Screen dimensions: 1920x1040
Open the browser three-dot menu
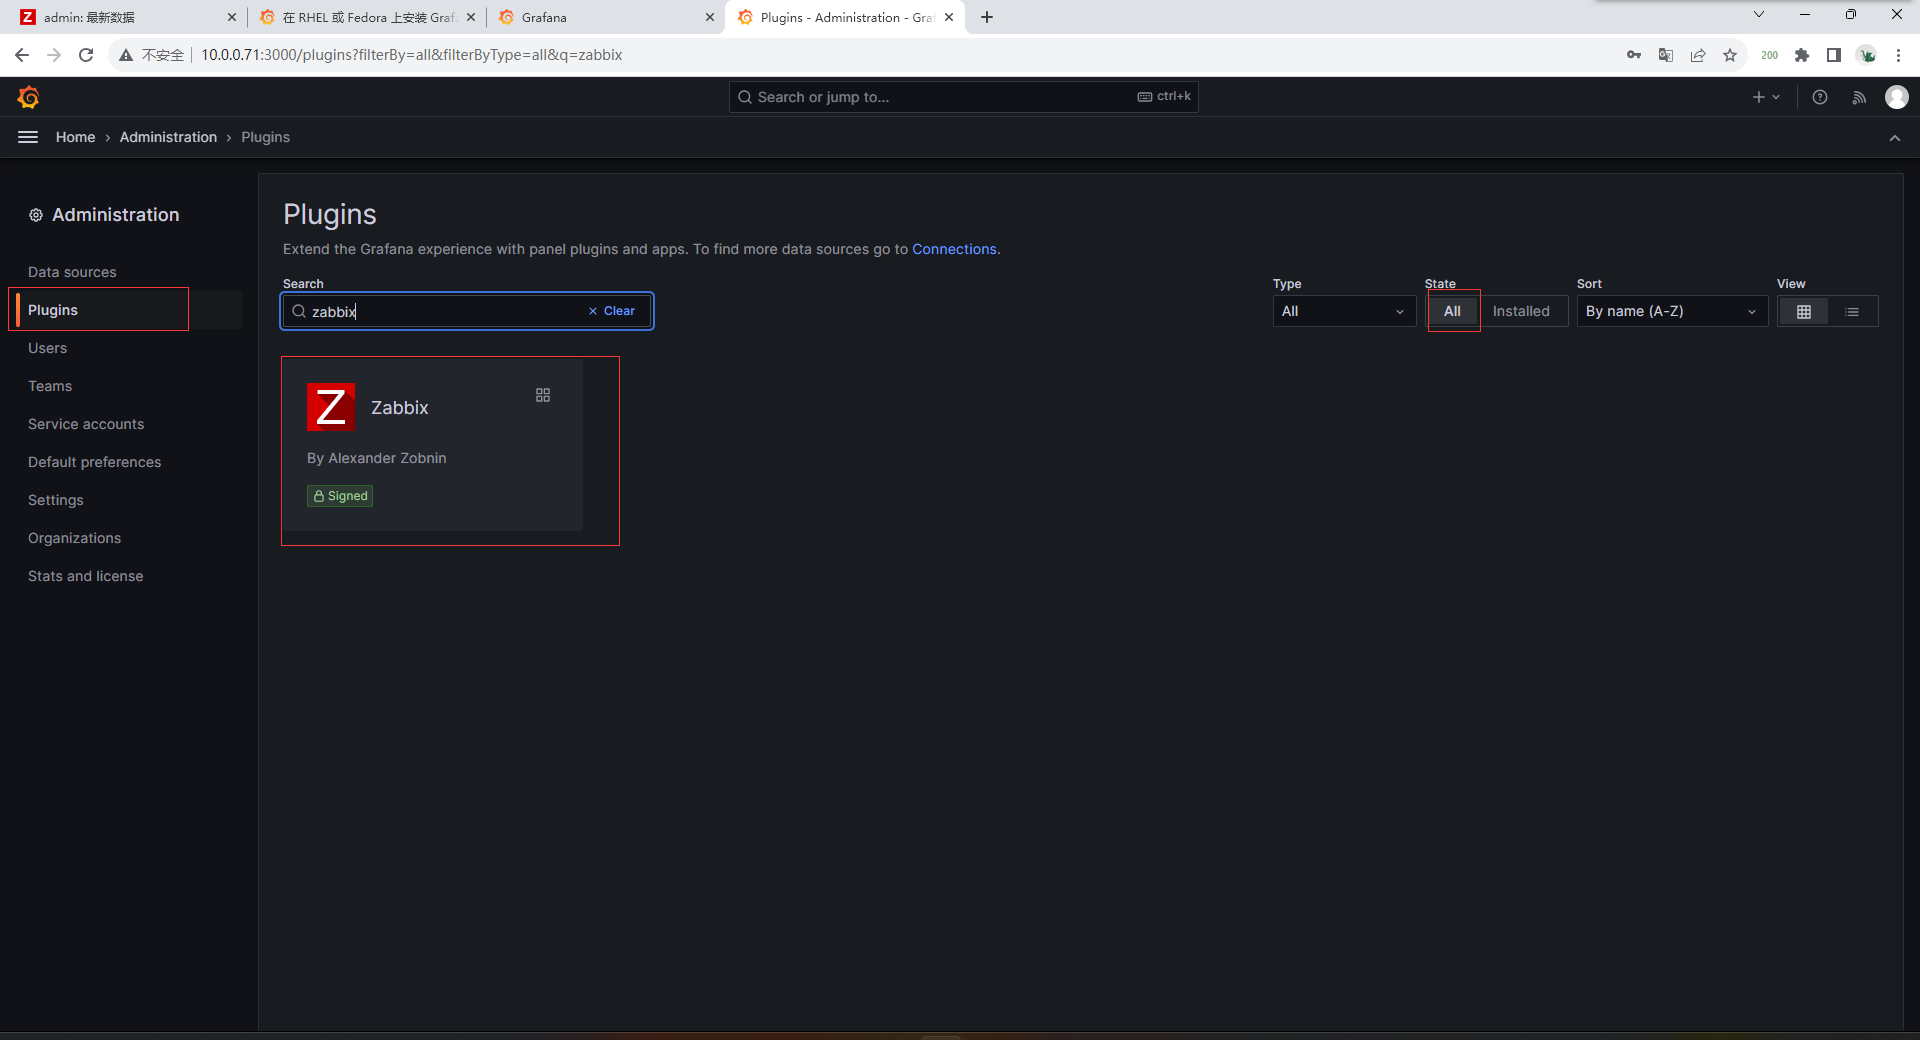(x=1898, y=55)
